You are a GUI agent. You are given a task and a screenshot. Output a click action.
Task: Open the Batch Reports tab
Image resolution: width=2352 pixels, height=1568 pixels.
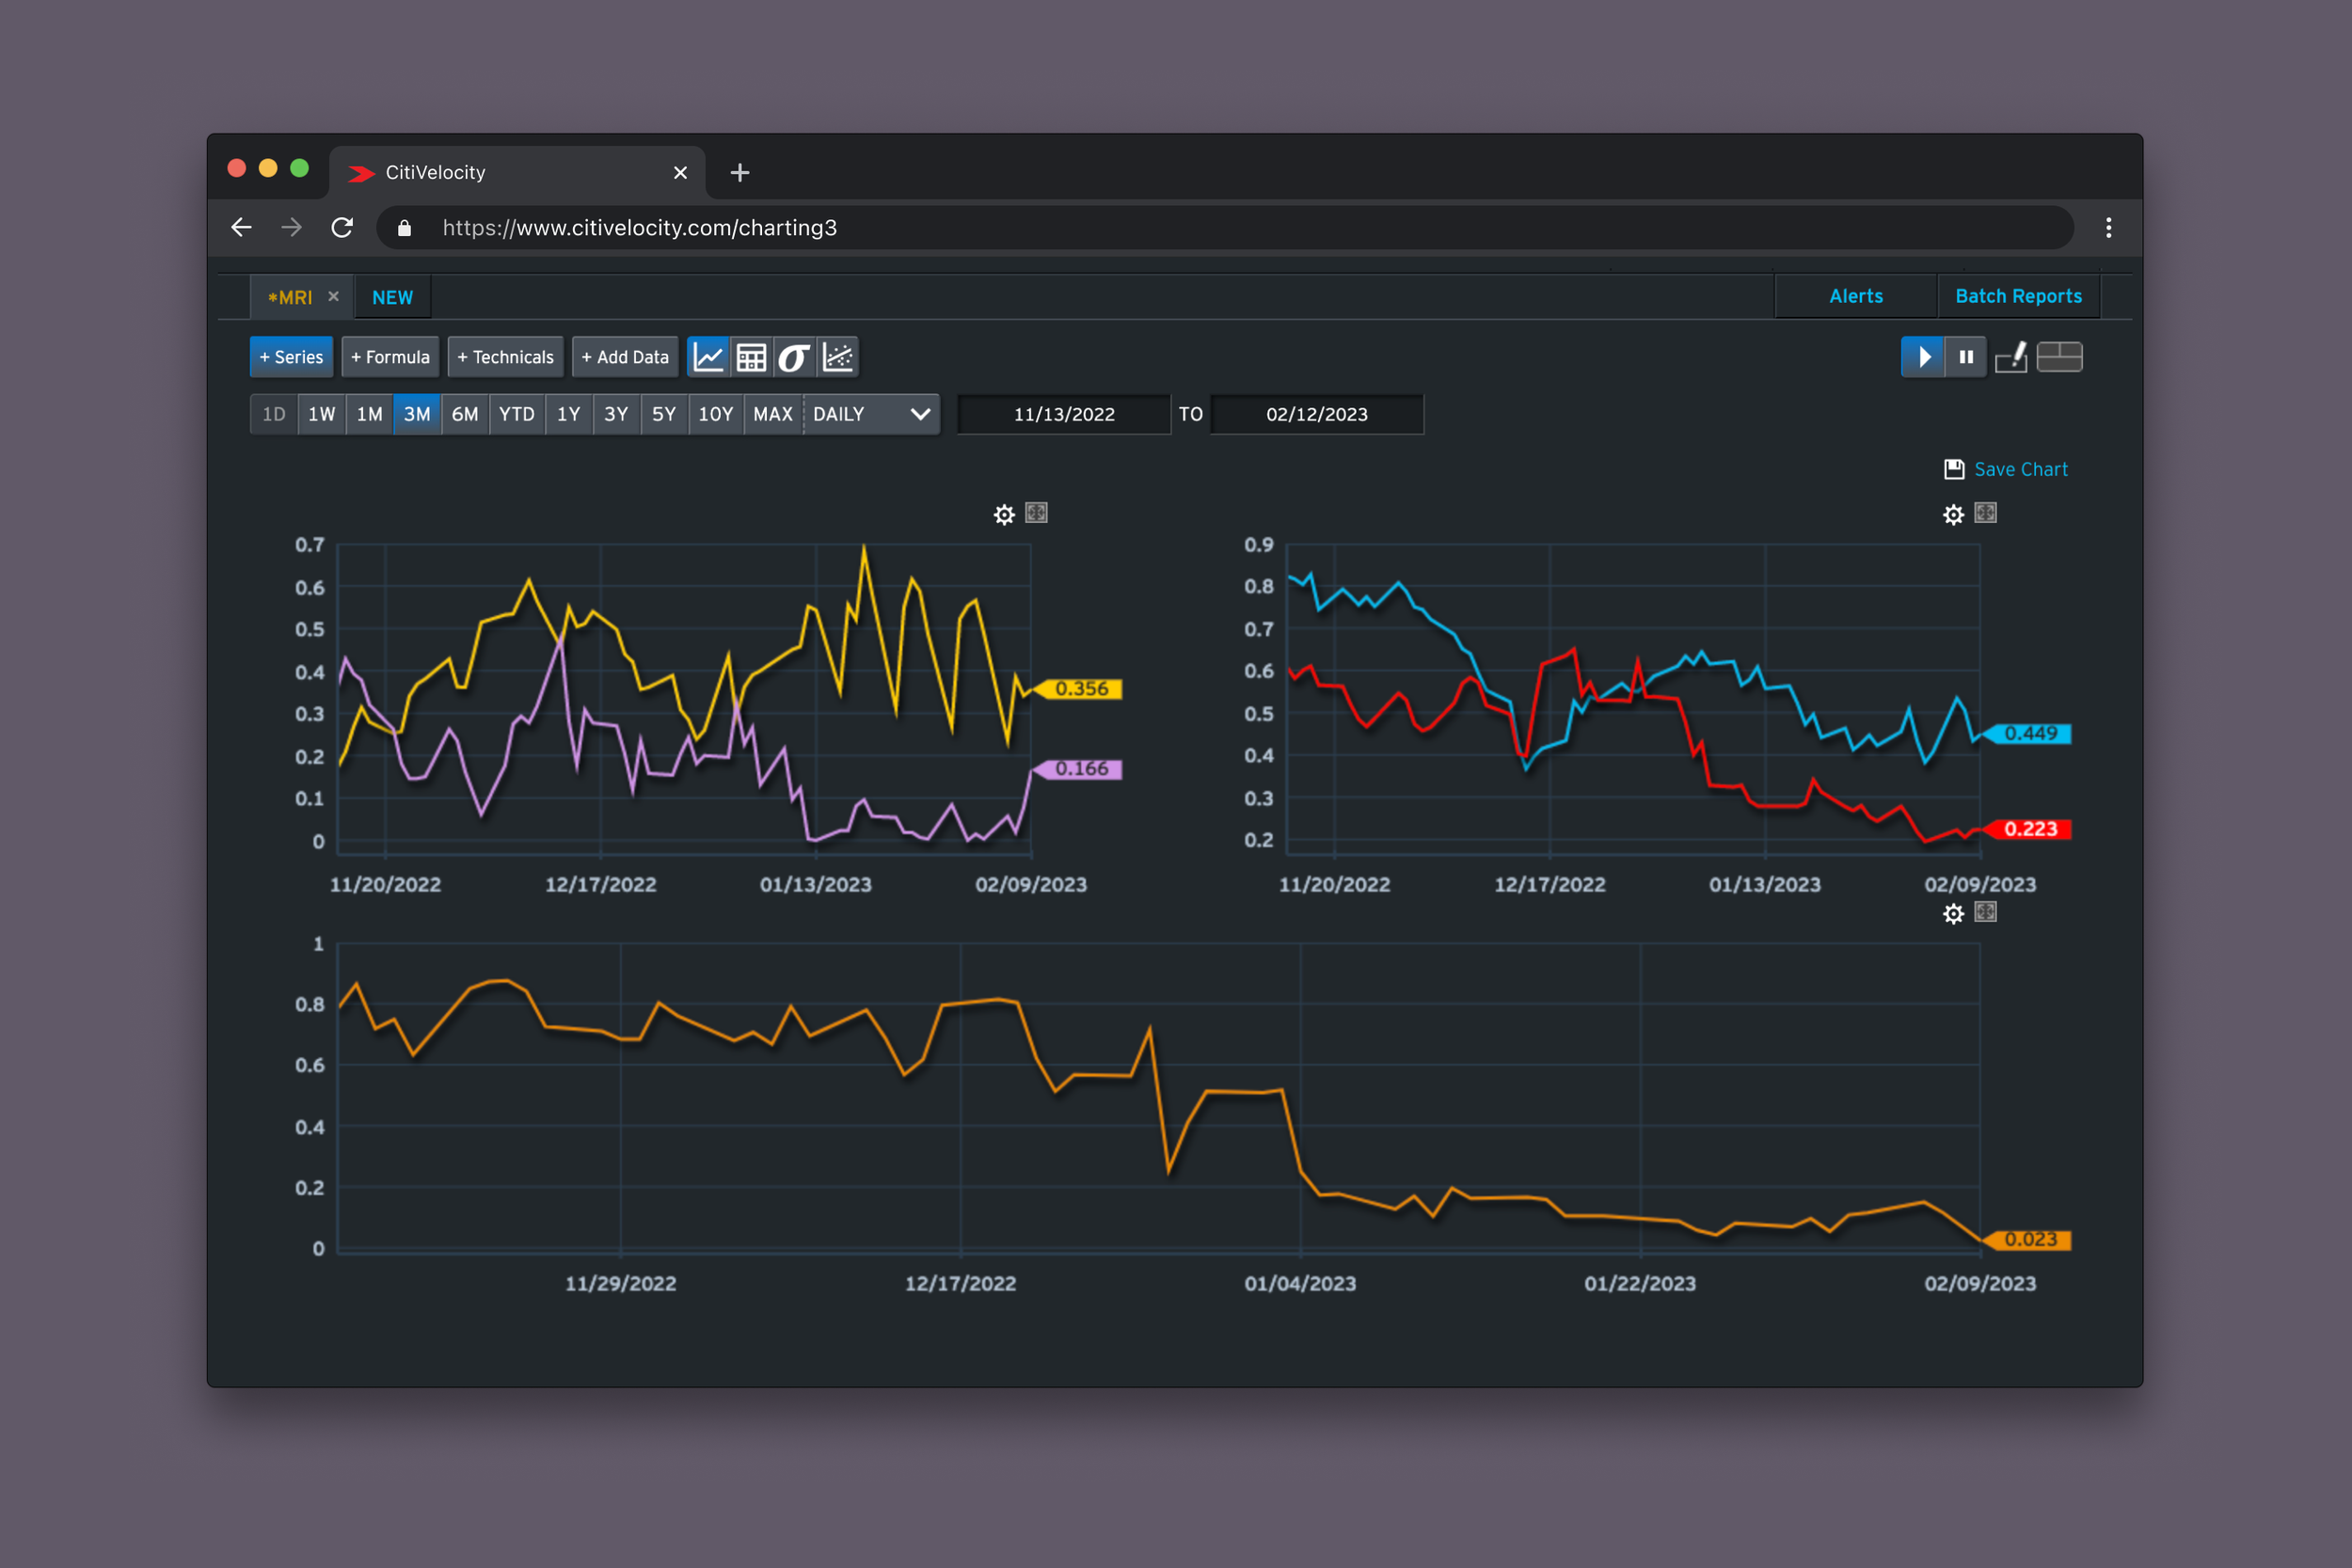point(2018,296)
